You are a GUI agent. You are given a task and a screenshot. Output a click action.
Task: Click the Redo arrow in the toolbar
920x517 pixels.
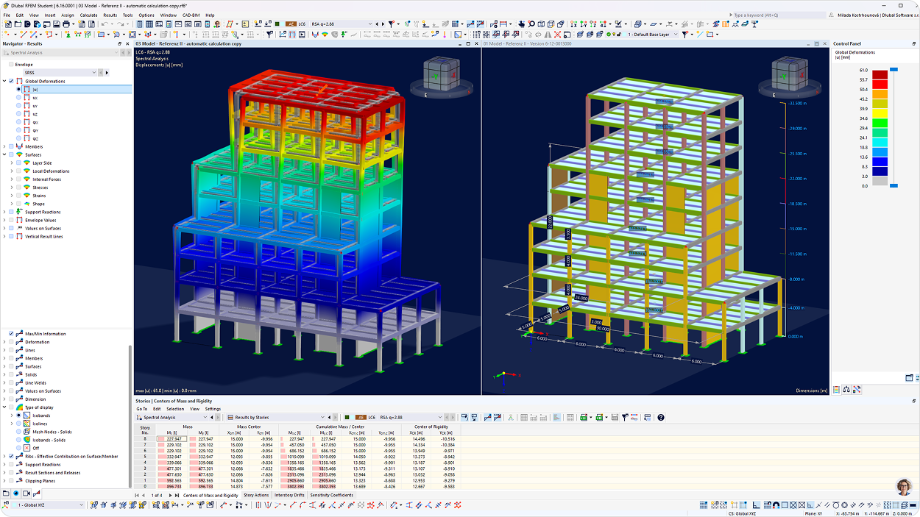pyautogui.click(x=120, y=24)
